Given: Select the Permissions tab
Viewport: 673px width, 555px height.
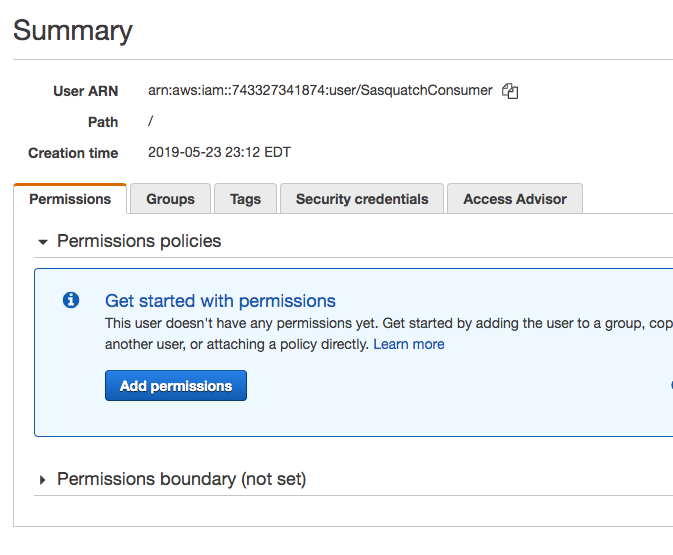Looking at the screenshot, I should coord(70,199).
